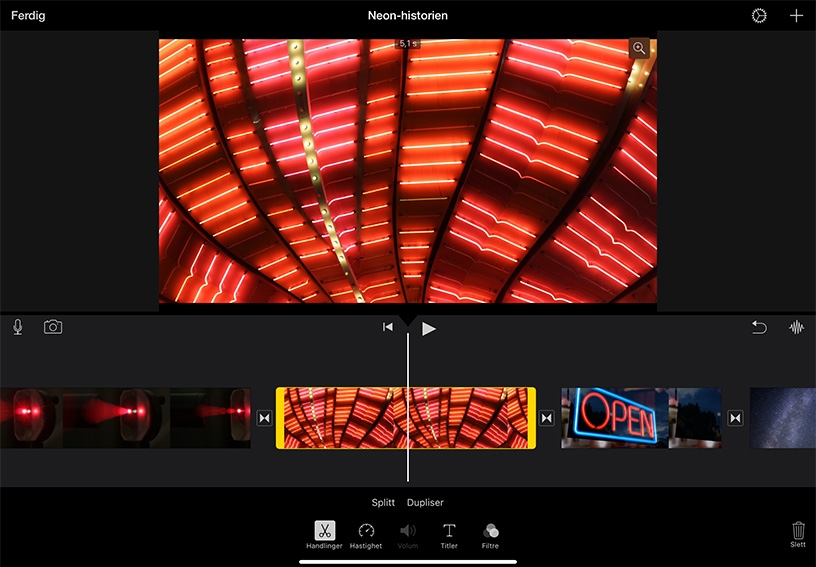Select the OPEN sign clip
Viewport: 816px width, 567px height.
(x=641, y=418)
